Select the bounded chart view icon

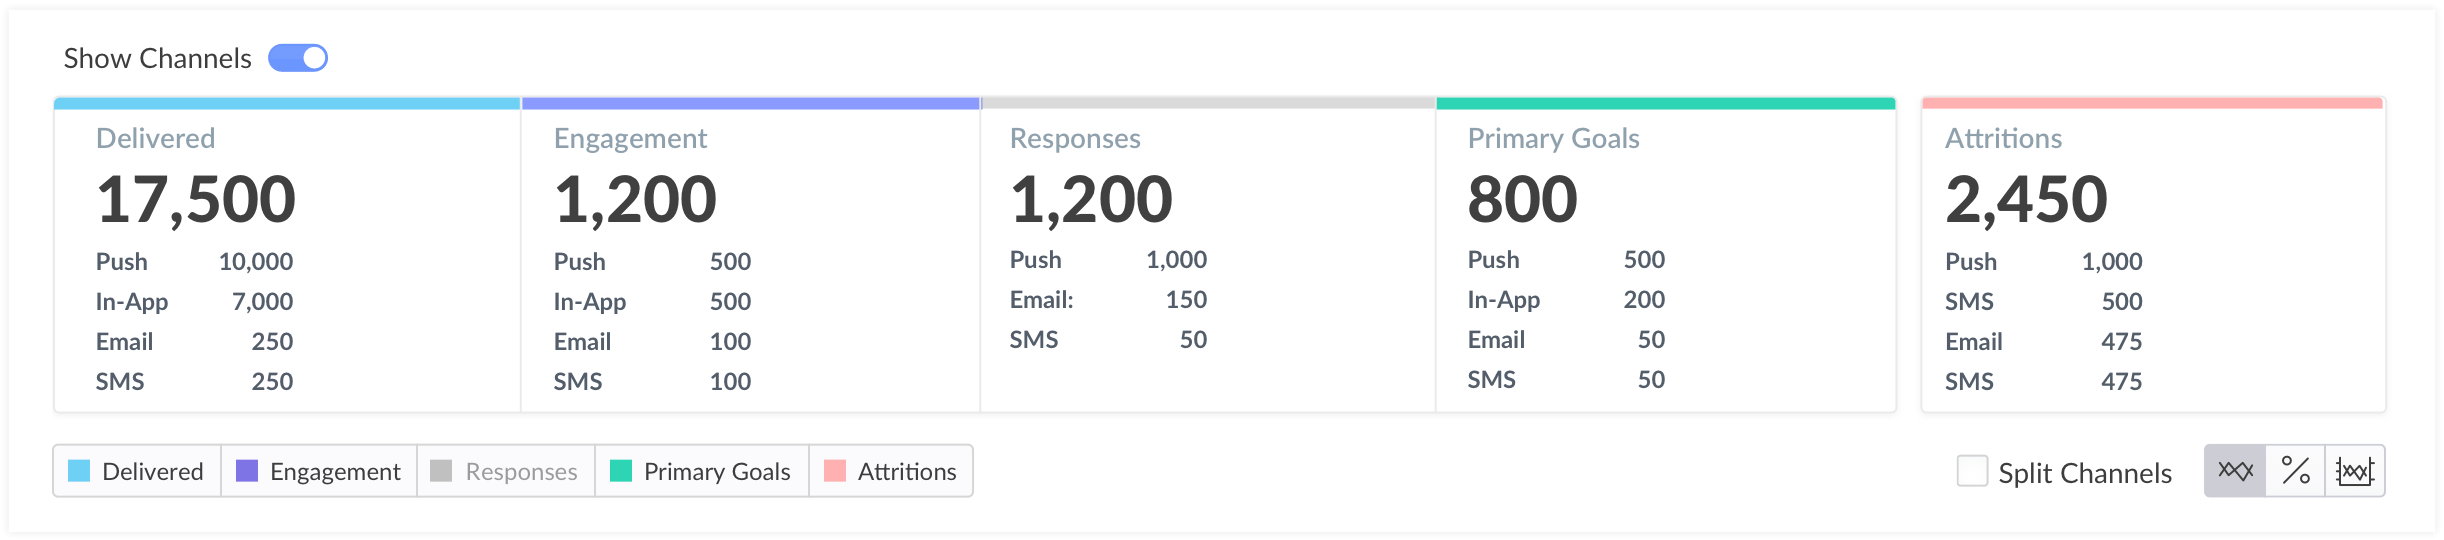point(2355,471)
